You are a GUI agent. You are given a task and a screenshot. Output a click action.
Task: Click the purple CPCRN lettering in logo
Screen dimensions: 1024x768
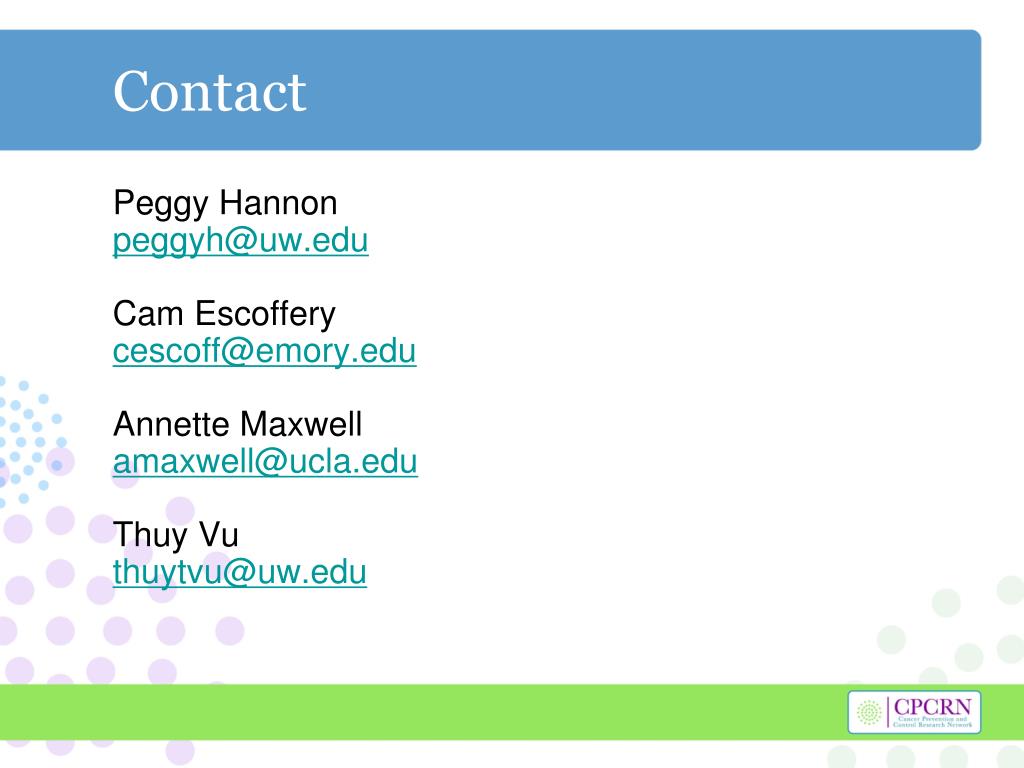932,707
